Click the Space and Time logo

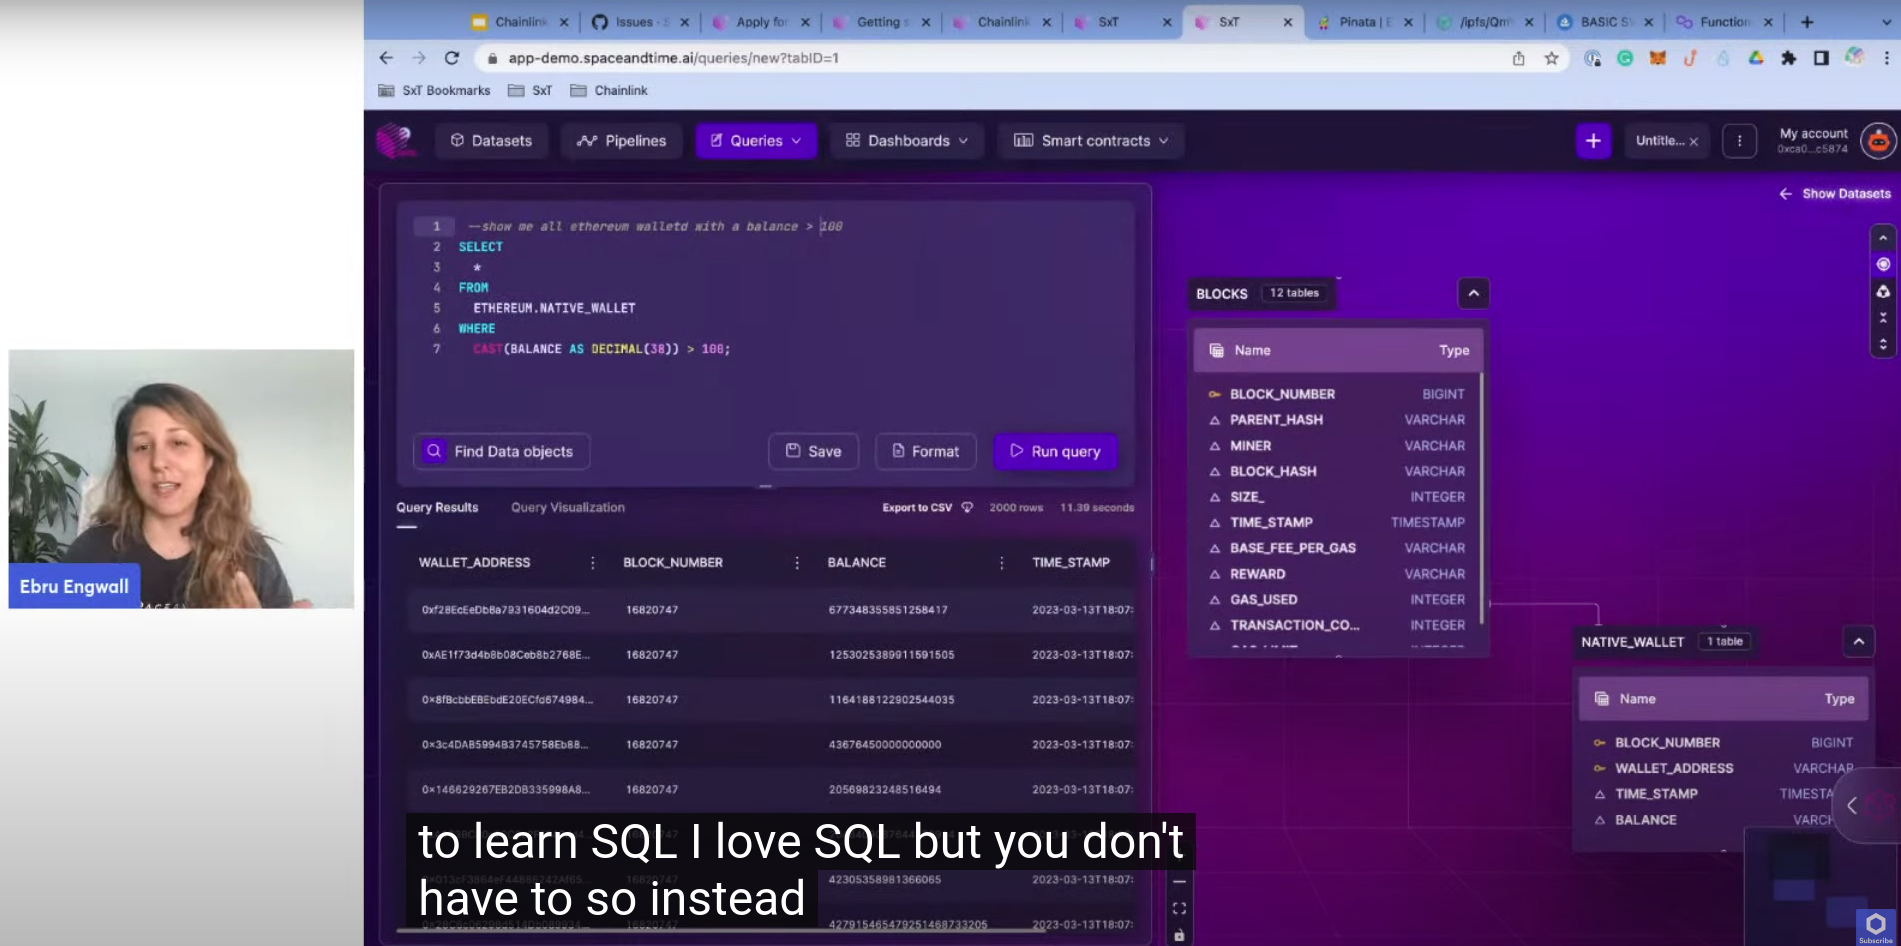pyautogui.click(x=396, y=141)
